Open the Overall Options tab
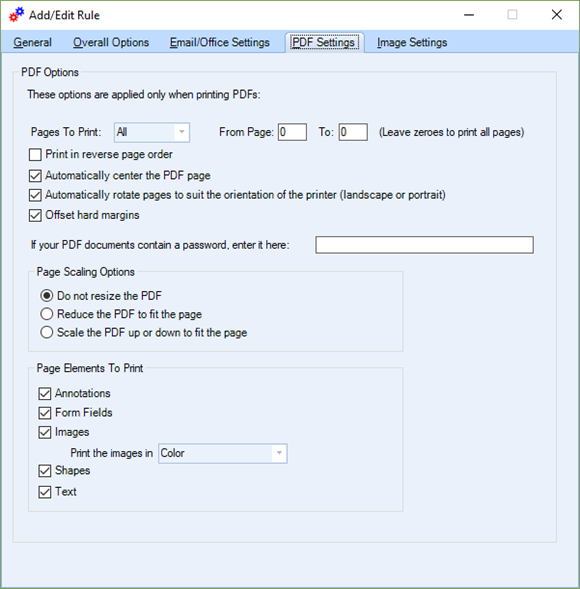 coord(111,42)
